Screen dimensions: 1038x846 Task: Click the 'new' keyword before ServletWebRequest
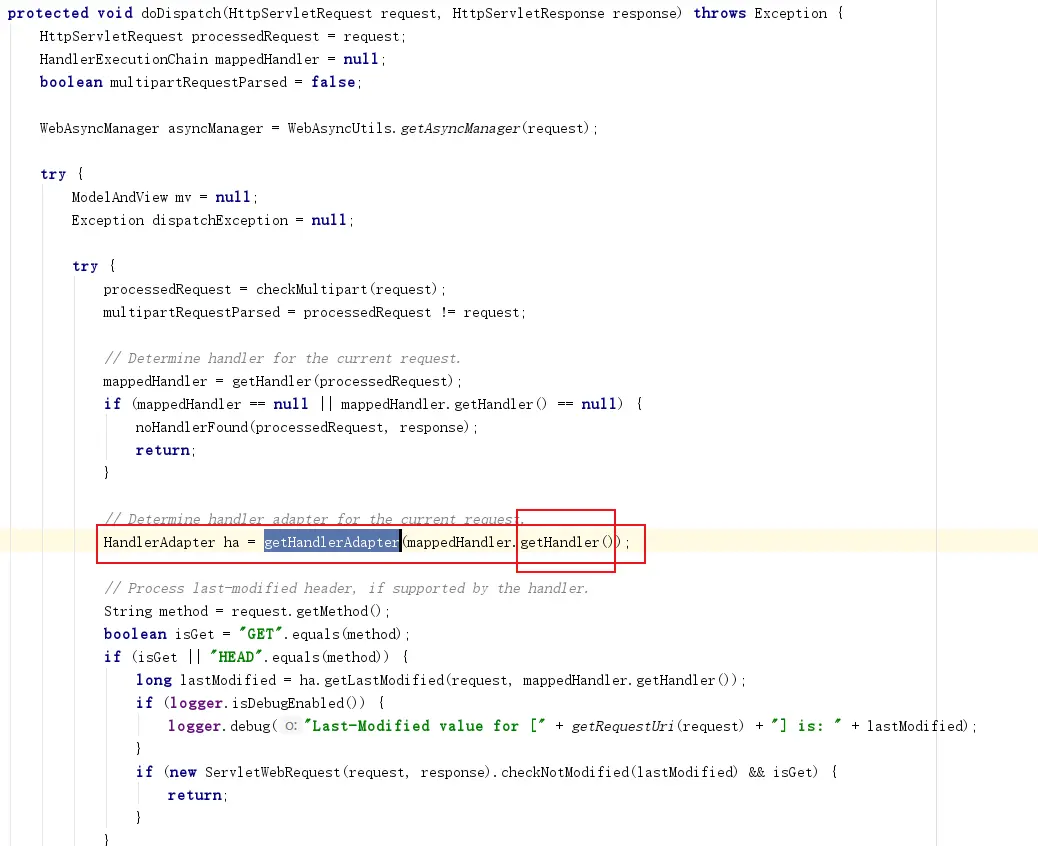183,772
